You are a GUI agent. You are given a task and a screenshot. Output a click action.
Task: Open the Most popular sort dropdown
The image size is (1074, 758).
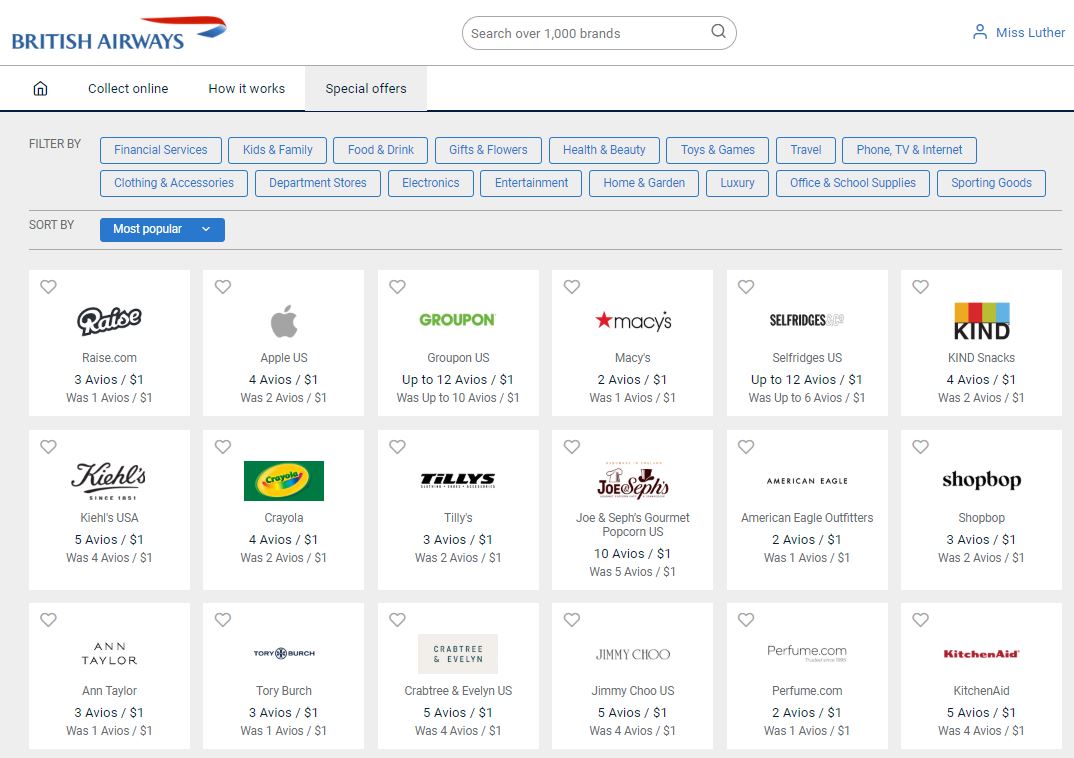(162, 229)
